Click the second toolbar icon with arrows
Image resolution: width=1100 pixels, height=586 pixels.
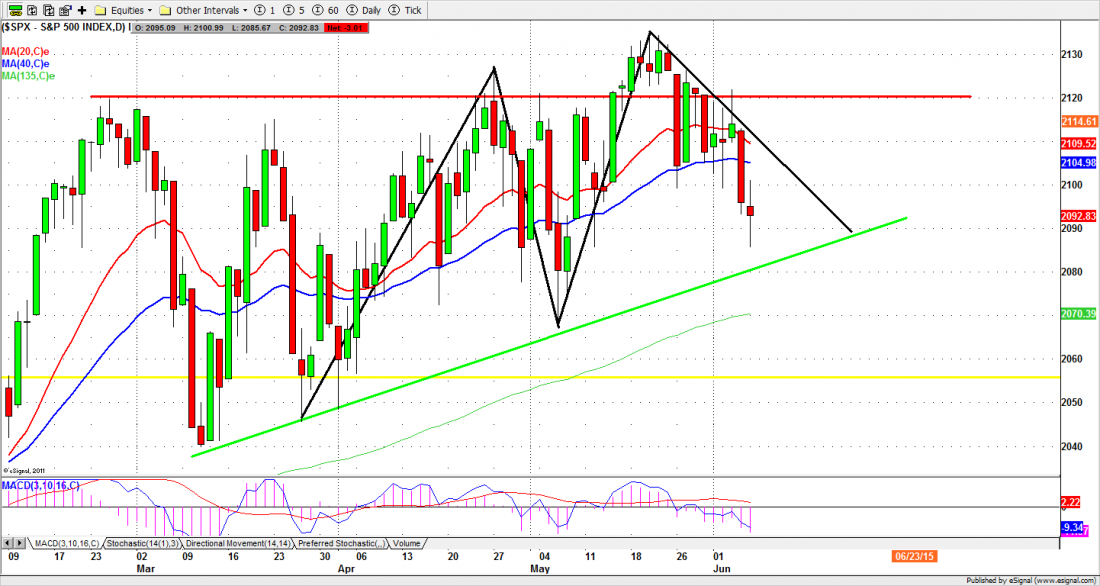34,9
